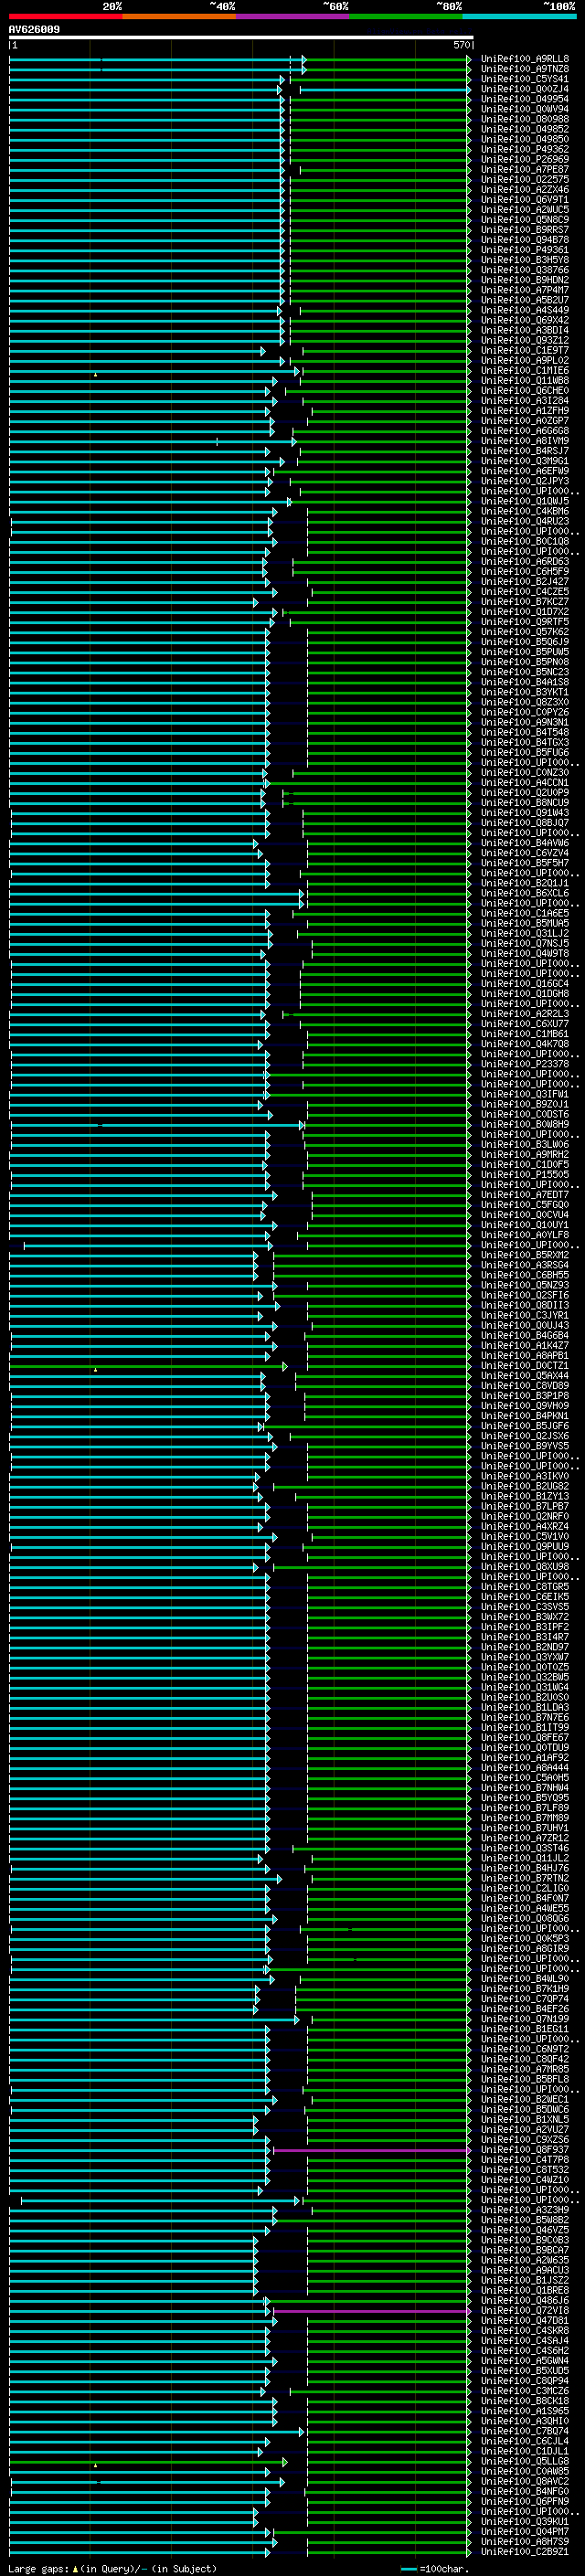Click the last hit UniRef100_C2B9Z1

525,2552
